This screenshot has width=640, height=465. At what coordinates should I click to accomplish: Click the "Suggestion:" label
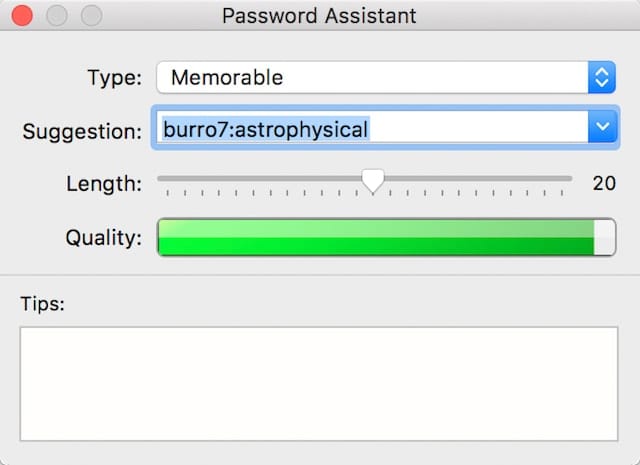[82, 131]
